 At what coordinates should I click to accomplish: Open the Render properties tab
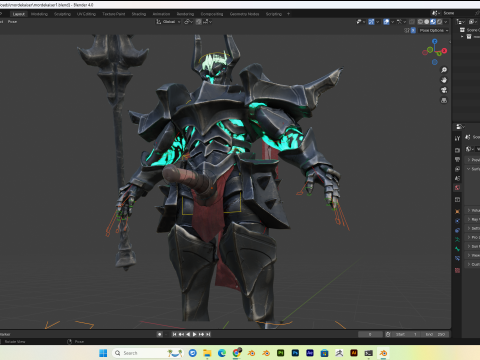[457, 150]
